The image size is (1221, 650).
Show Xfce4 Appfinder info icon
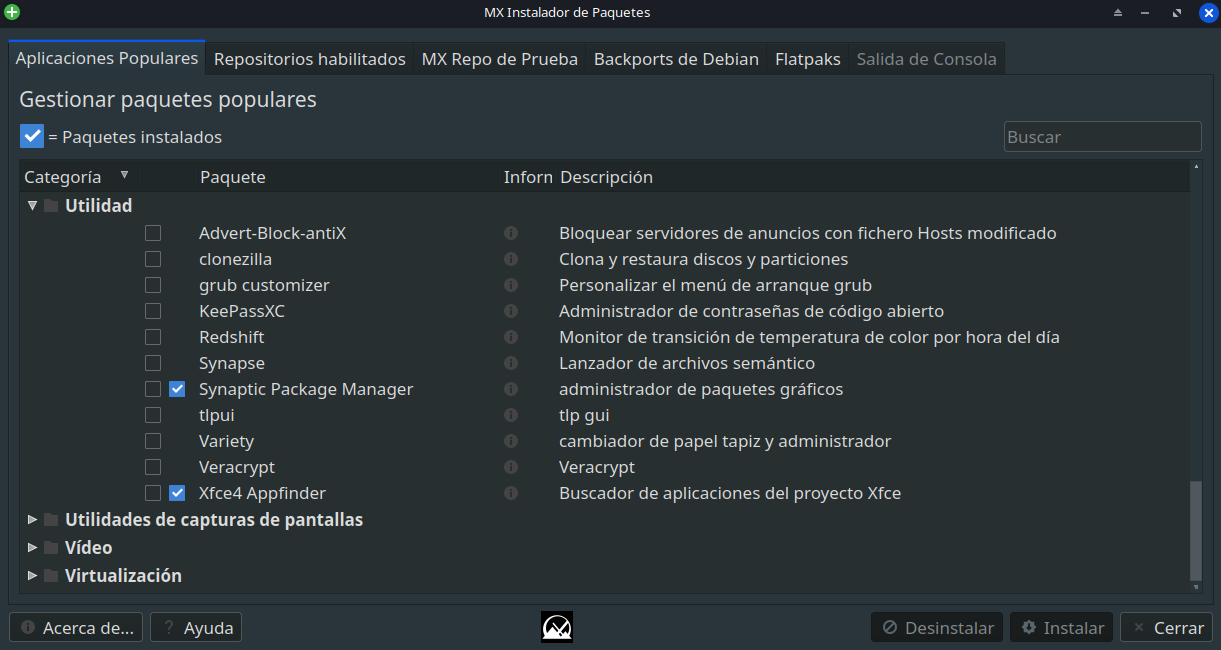[510, 493]
